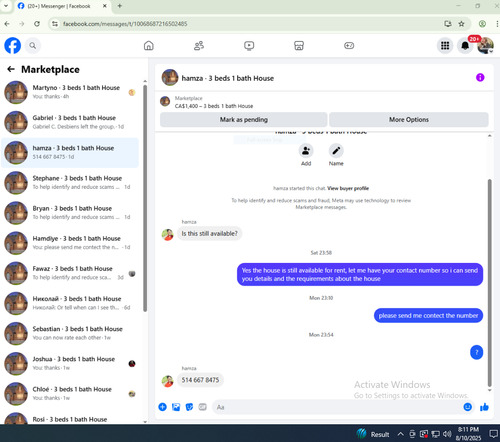
Task: Click More Options button
Action: click(409, 120)
